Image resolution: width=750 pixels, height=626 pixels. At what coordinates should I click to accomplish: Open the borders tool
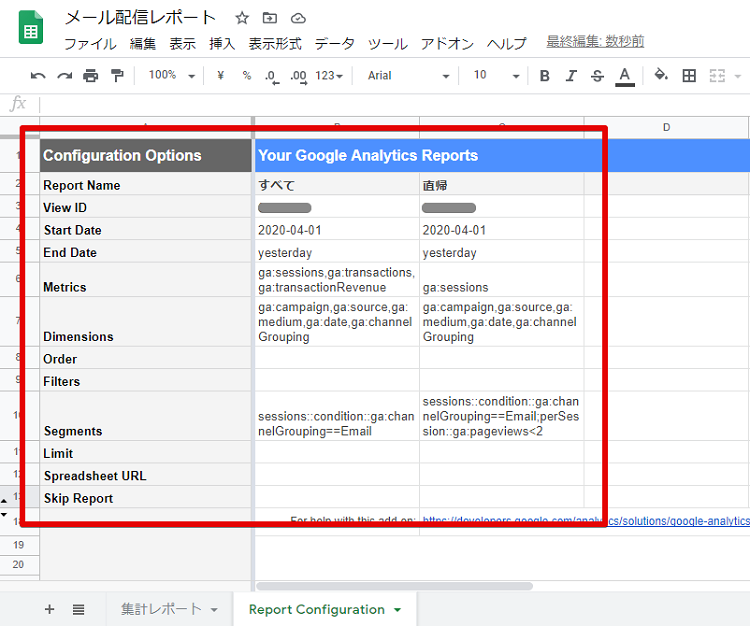click(689, 76)
